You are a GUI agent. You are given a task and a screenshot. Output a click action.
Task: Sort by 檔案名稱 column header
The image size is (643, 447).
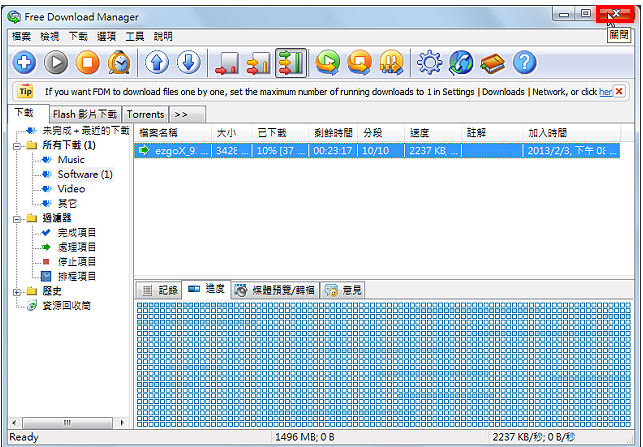click(x=173, y=132)
